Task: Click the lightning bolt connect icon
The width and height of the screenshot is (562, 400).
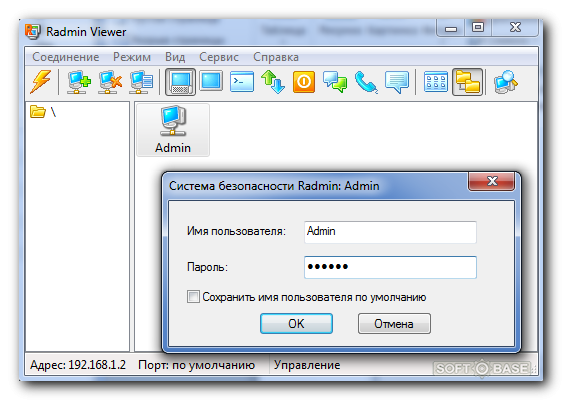Action: tap(40, 81)
